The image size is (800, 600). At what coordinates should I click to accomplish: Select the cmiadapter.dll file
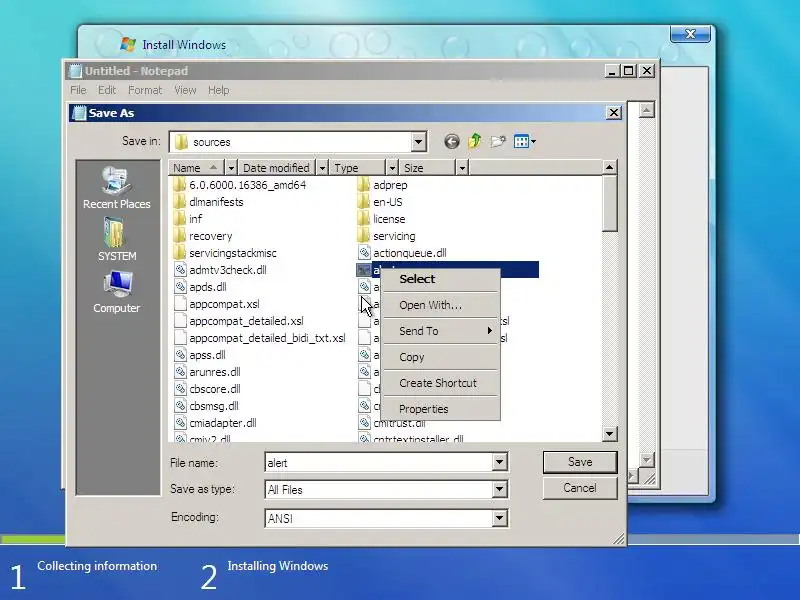click(x=215, y=423)
